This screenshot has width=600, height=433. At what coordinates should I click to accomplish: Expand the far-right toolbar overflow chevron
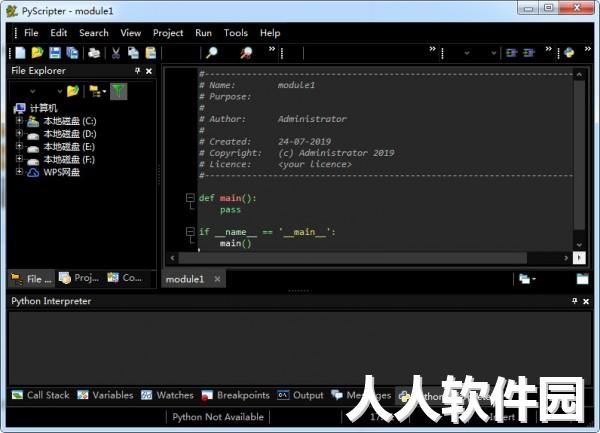(588, 49)
